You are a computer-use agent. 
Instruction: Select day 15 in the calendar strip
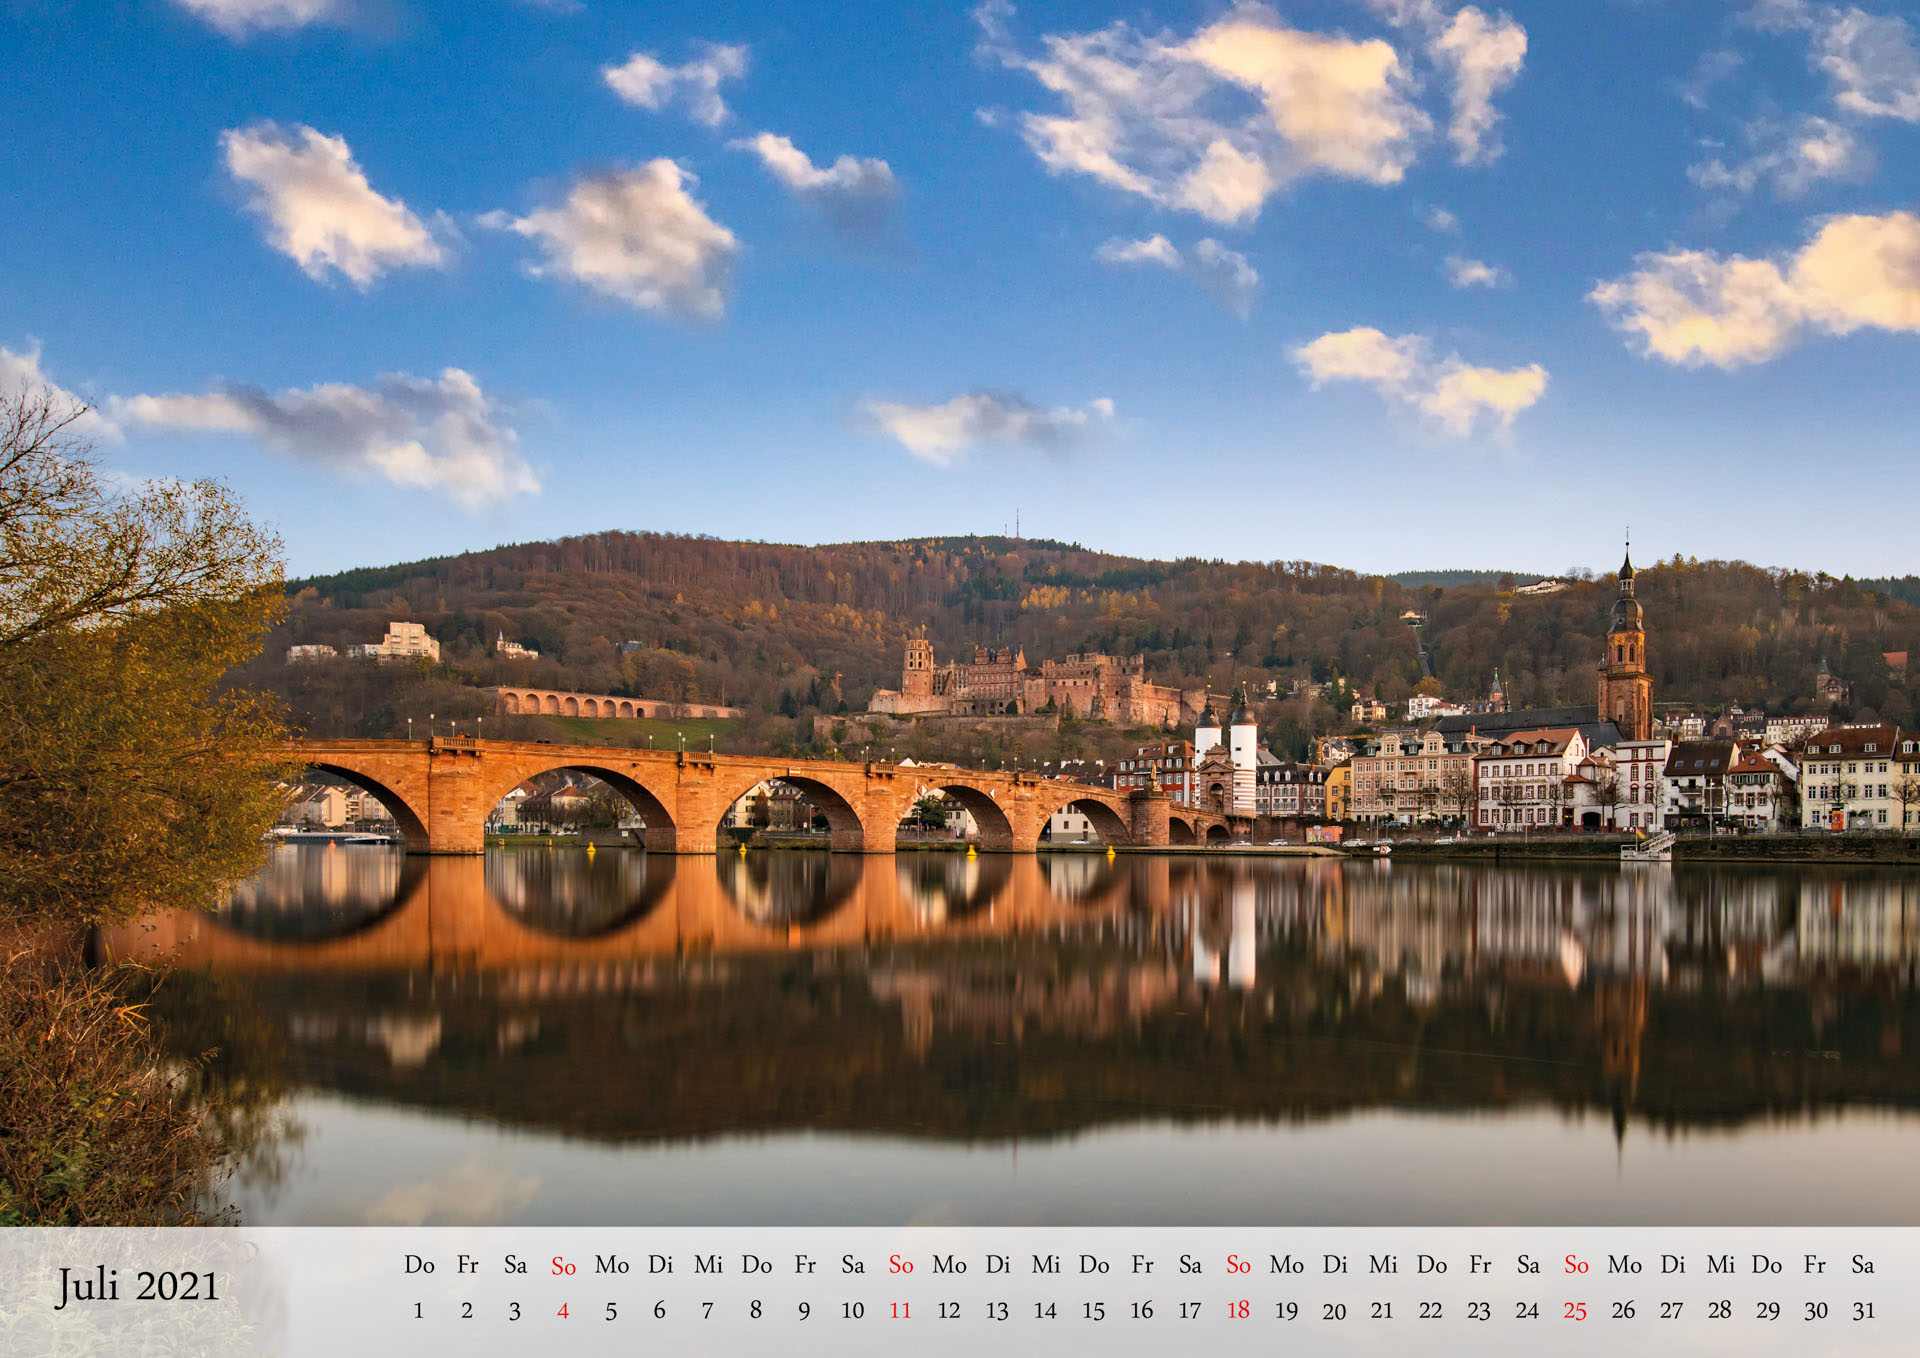coord(1094,1310)
